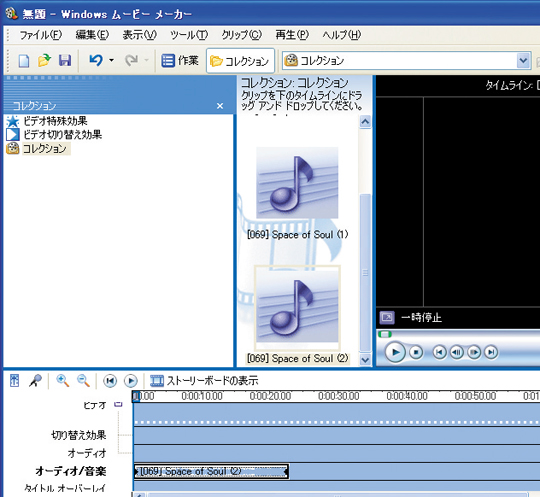Click the Movie Maker title bar icon

[11, 13]
